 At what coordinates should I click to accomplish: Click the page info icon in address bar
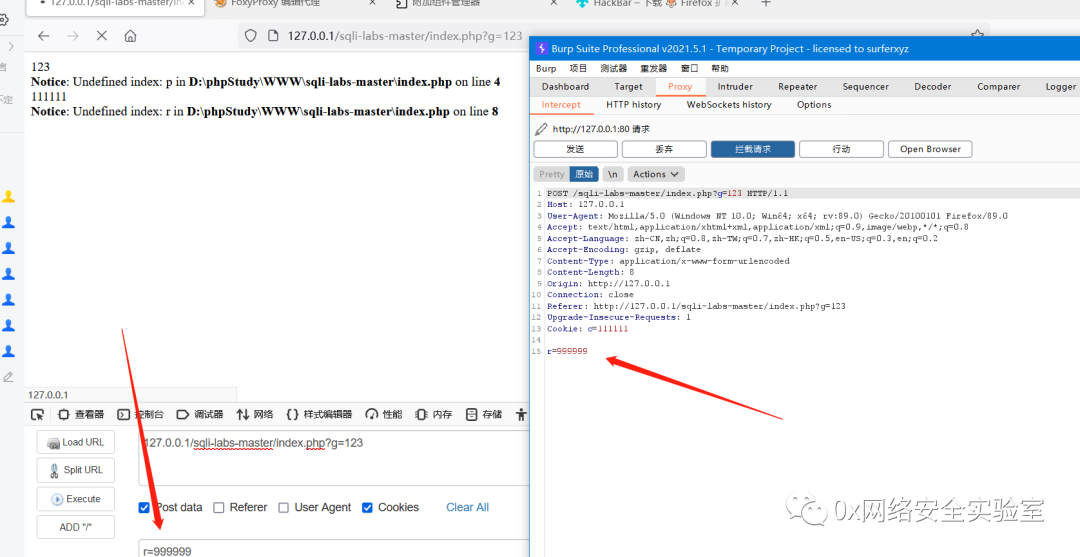click(273, 36)
